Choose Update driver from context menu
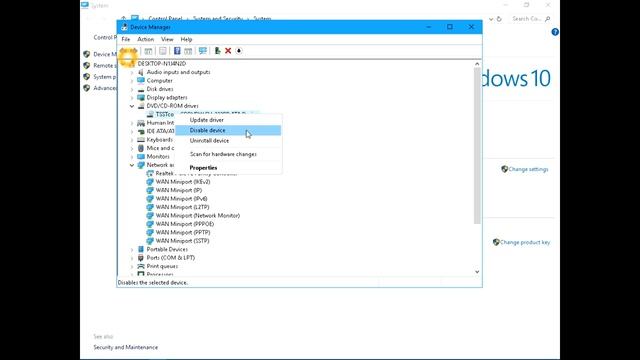The width and height of the screenshot is (640, 360). 228,120
